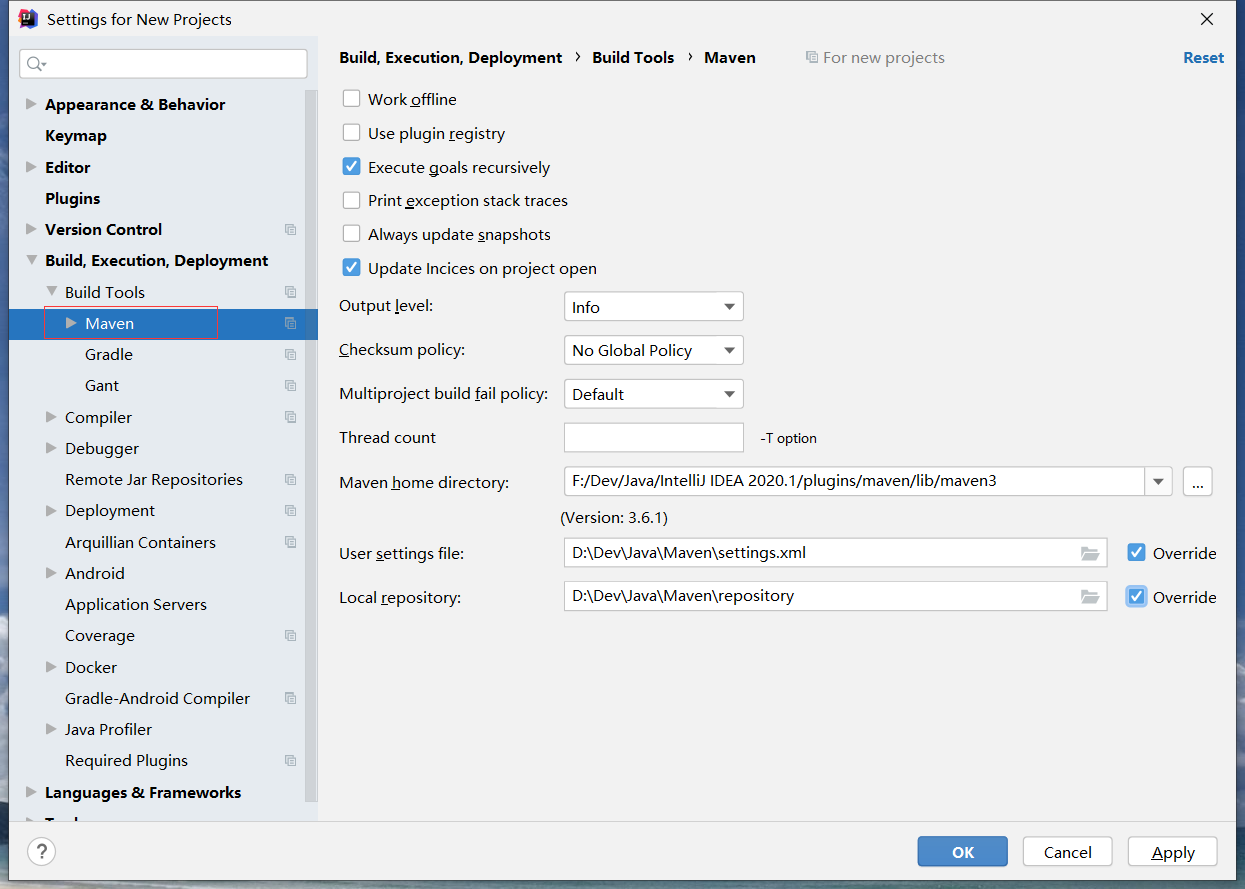Viewport: 1245px width, 889px height.
Task: Click the copy icon beside Deployment
Action: tap(290, 511)
